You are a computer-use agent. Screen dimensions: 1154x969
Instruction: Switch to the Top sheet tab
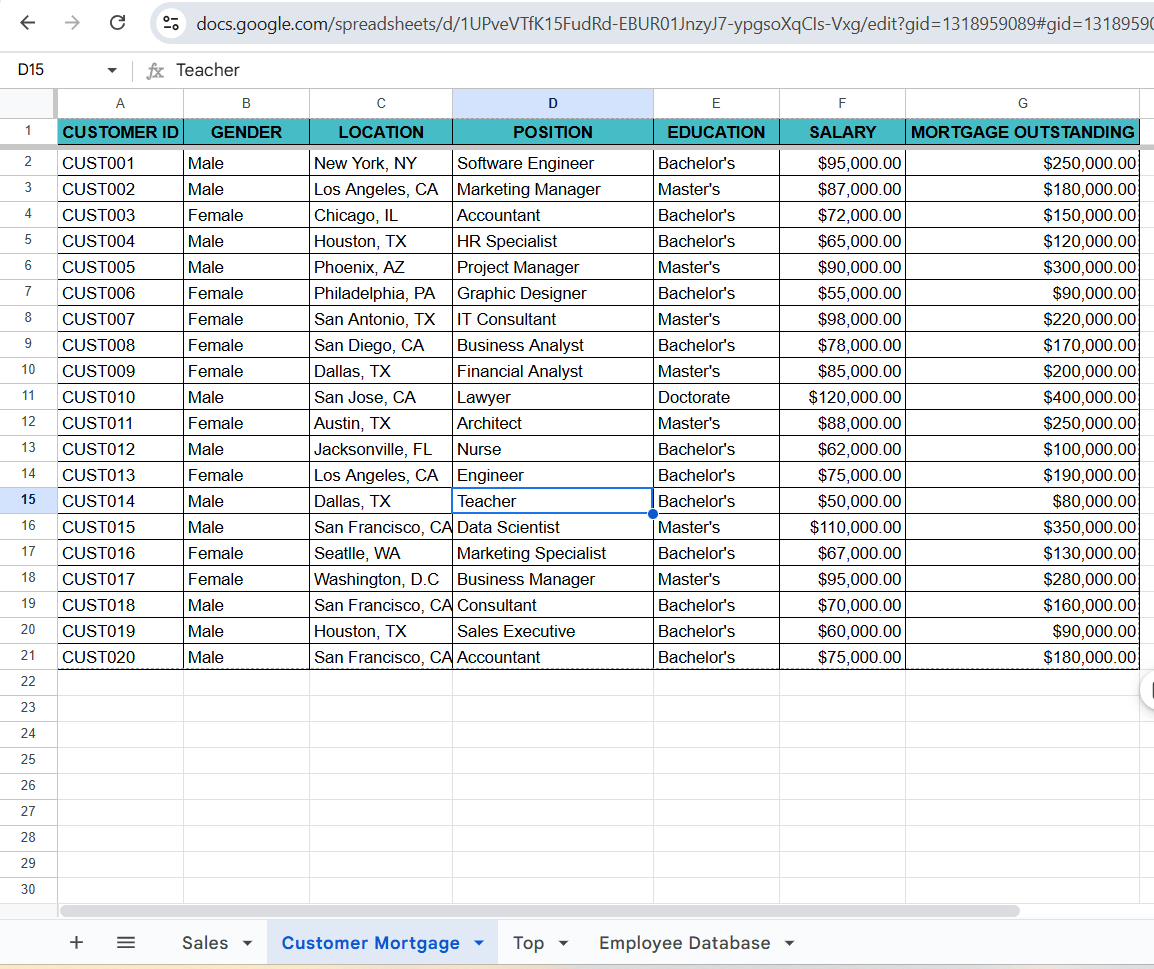pyautogui.click(x=528, y=943)
